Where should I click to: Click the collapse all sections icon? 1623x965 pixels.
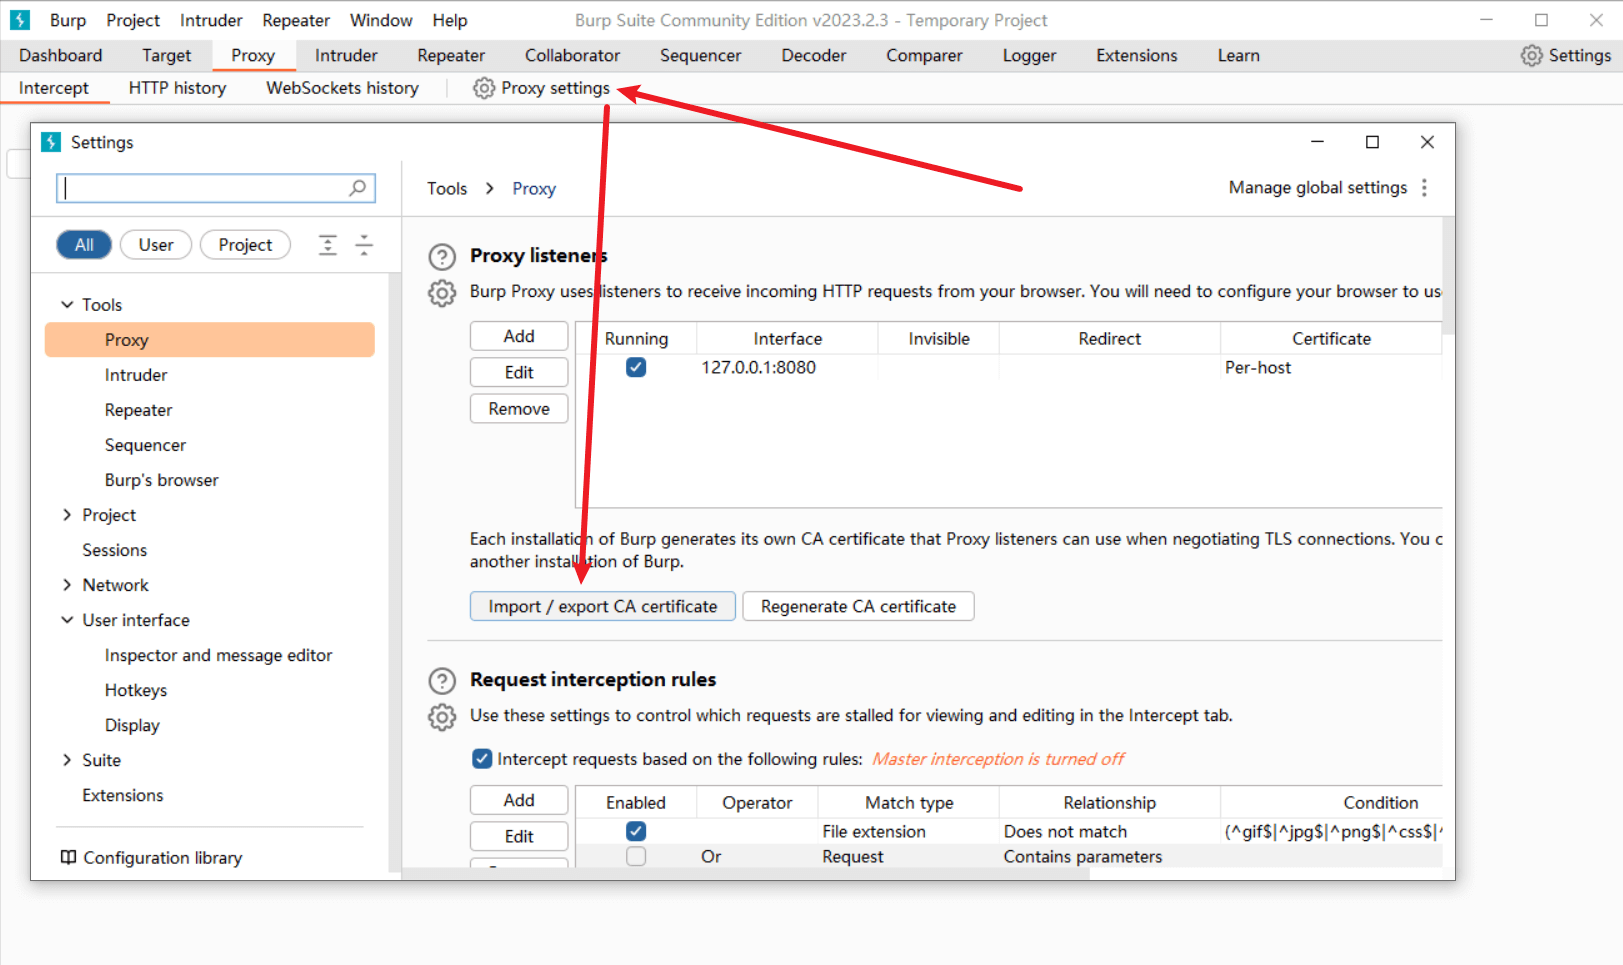(364, 245)
